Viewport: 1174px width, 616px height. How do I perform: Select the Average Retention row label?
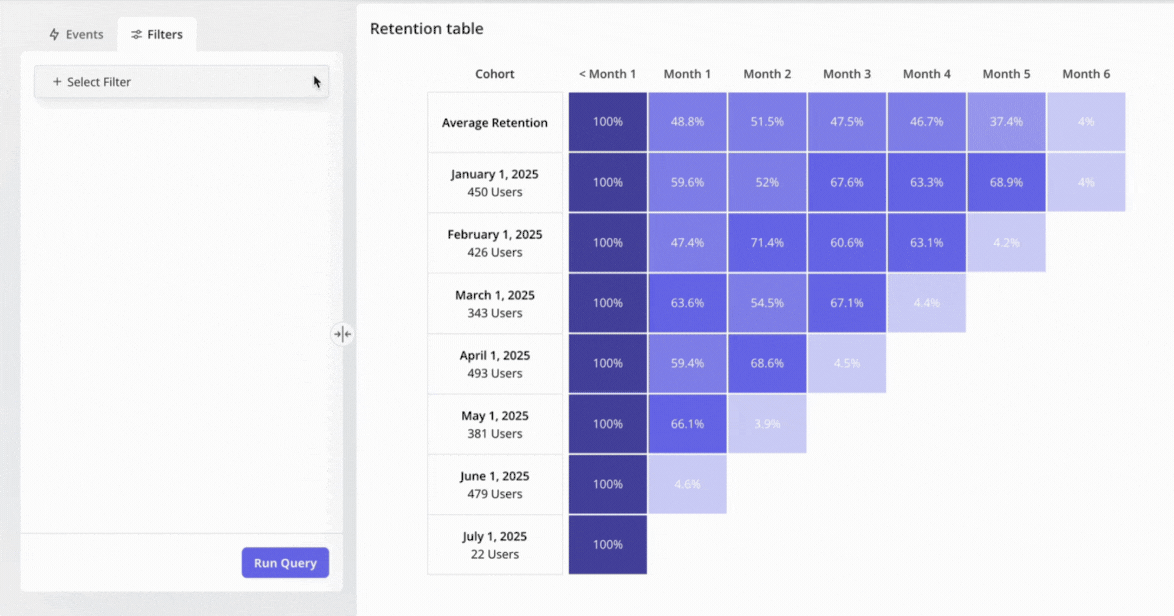[494, 122]
